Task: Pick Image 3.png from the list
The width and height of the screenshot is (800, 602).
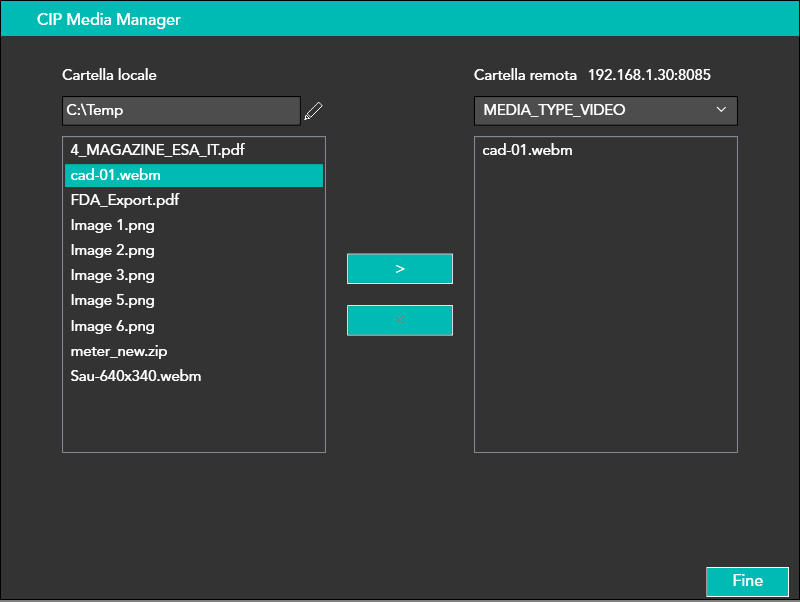Action: (112, 275)
